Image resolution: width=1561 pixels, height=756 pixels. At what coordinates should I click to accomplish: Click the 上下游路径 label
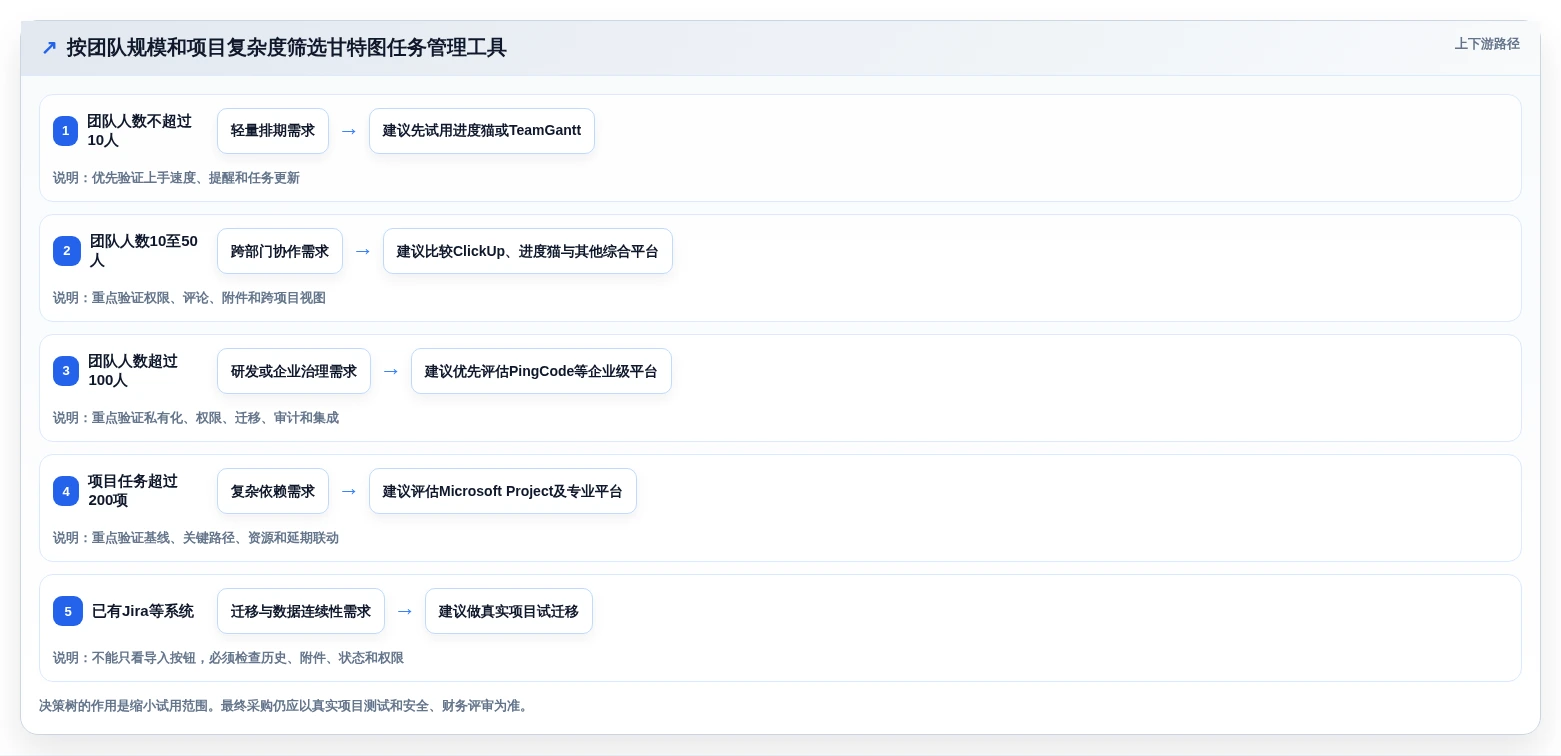click(1487, 44)
